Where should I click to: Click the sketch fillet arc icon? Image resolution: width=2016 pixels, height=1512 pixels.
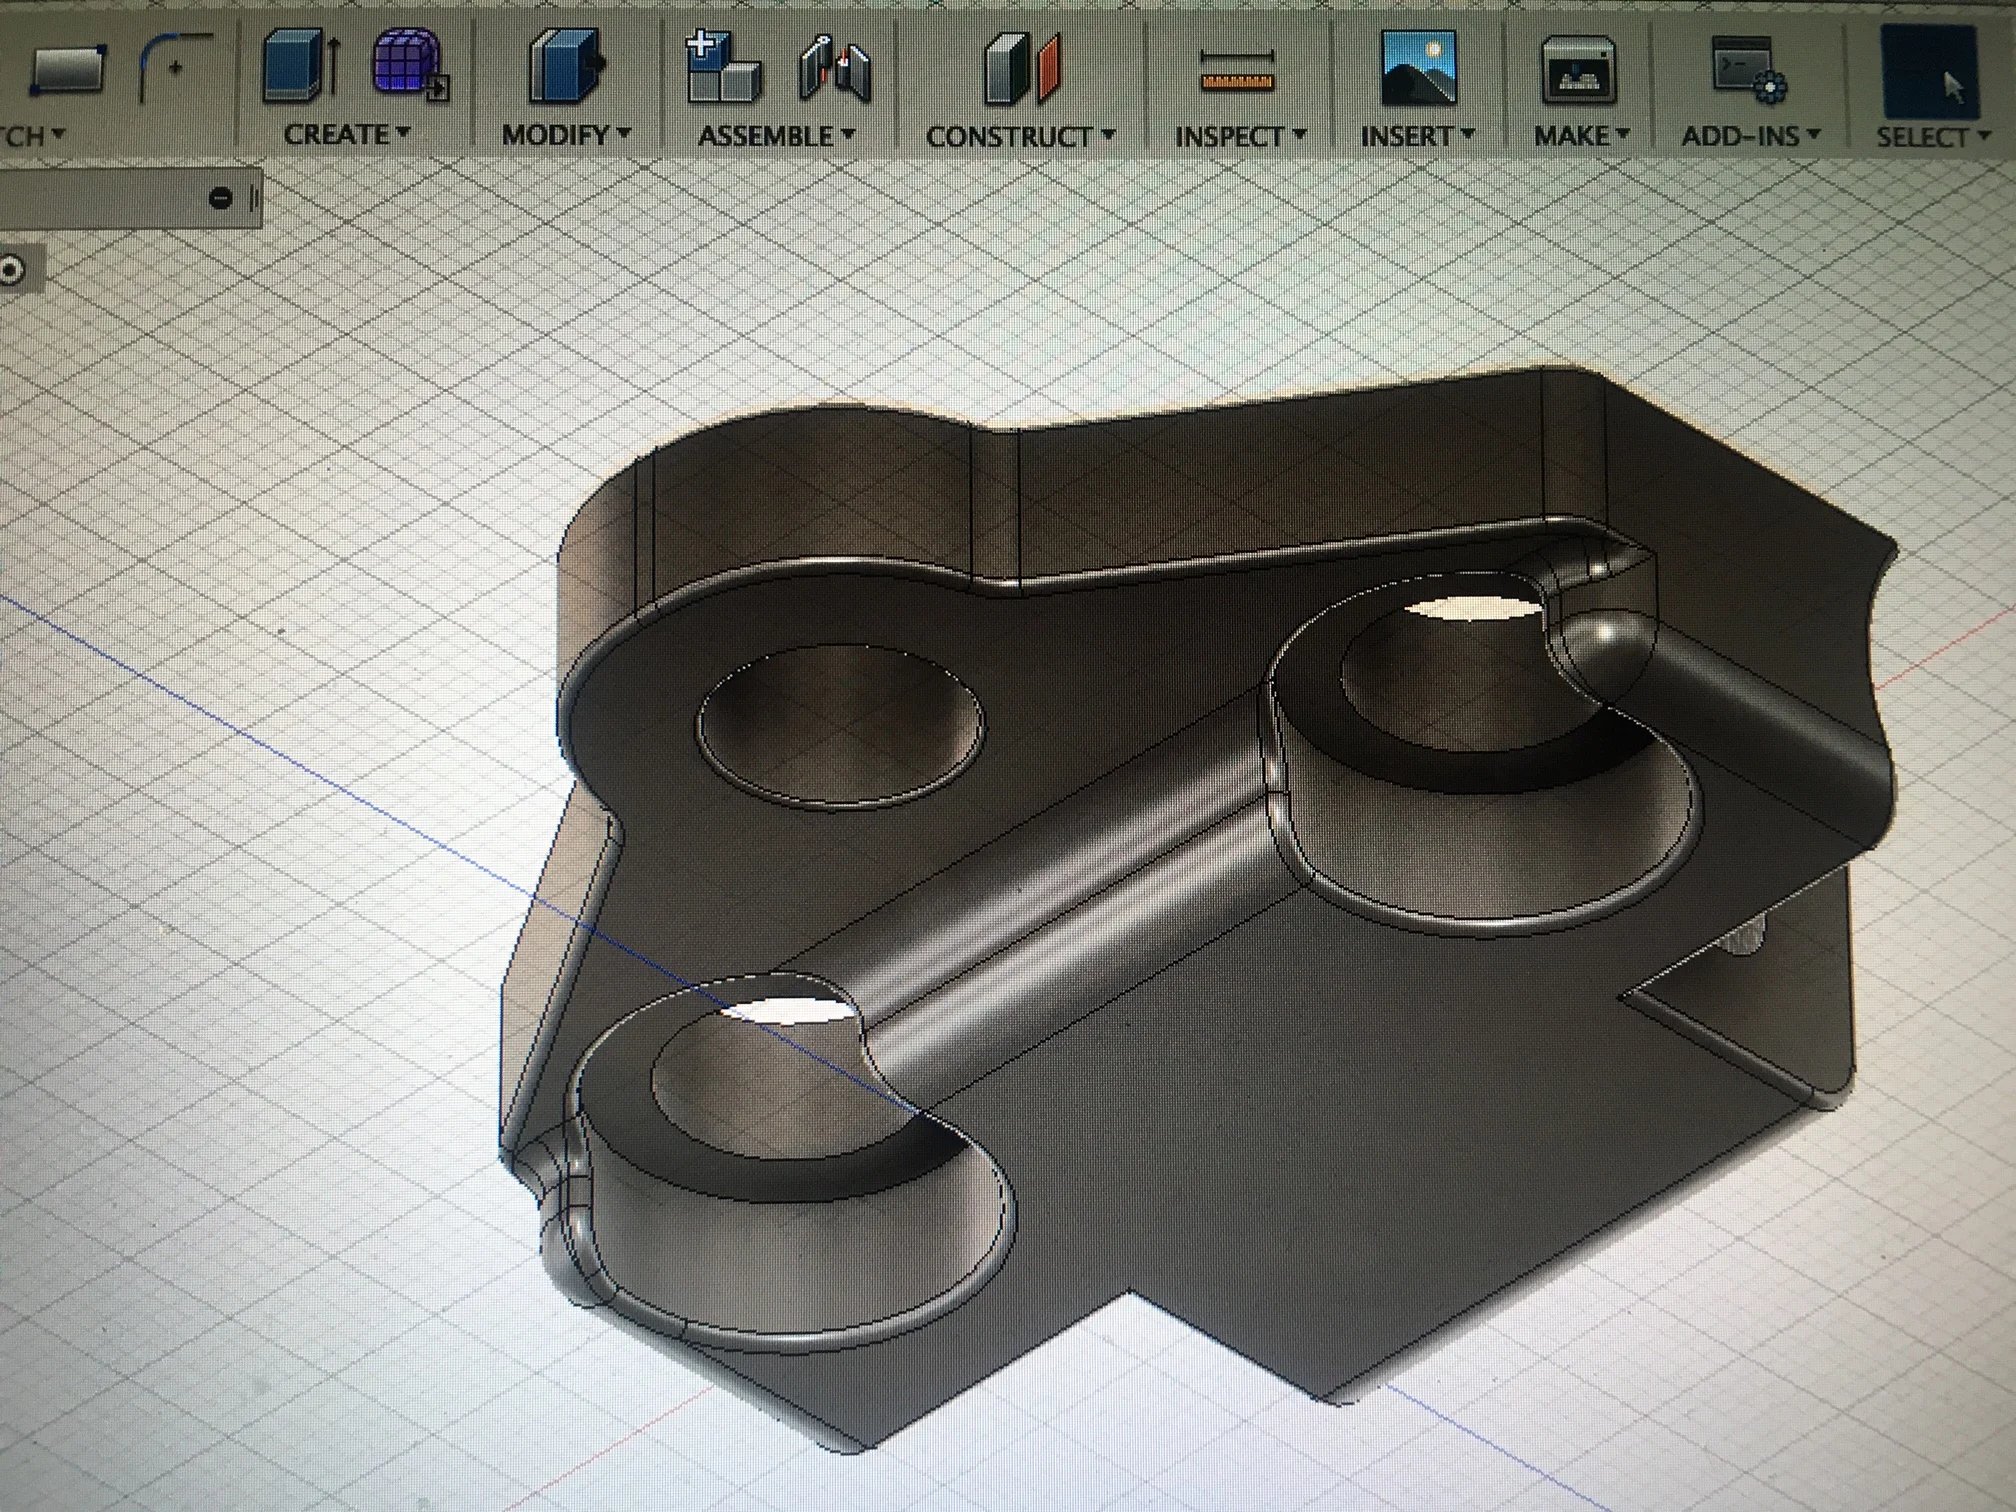tap(174, 68)
